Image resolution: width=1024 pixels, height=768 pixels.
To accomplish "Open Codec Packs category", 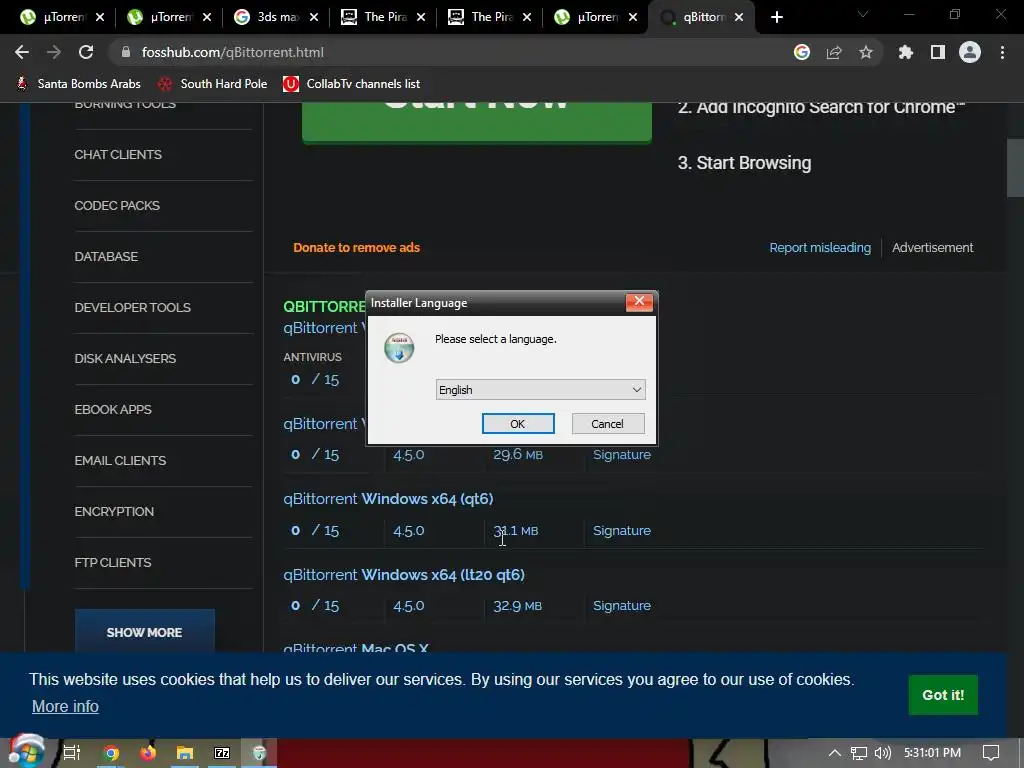I will 117,206.
